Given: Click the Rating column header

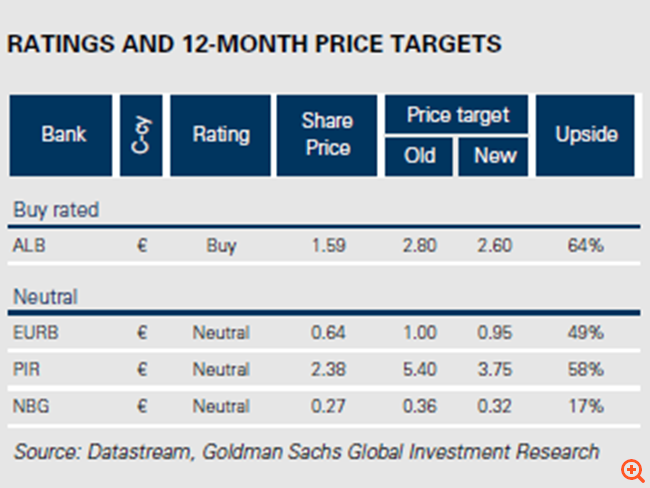Looking at the screenshot, I should 221,135.
